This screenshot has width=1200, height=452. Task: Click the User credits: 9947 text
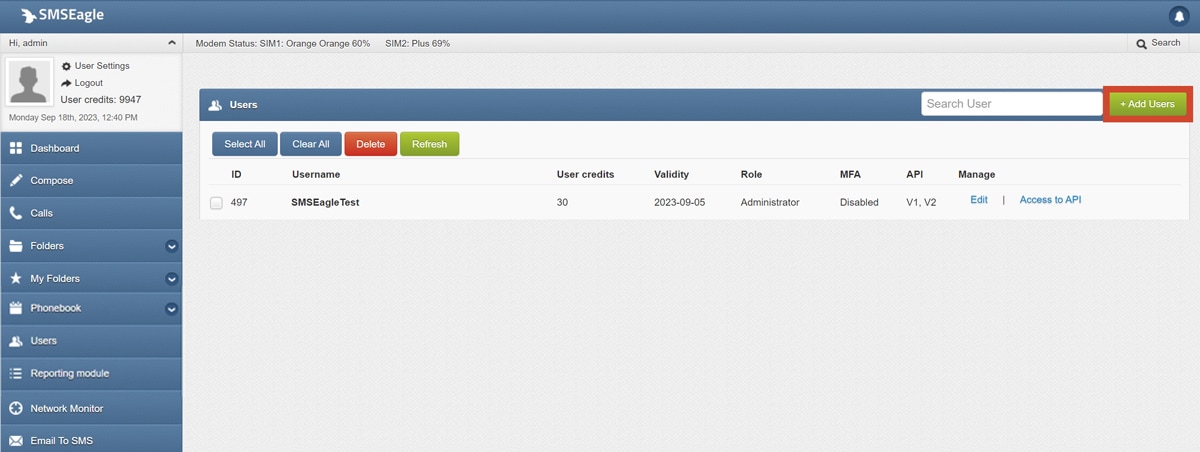click(101, 100)
